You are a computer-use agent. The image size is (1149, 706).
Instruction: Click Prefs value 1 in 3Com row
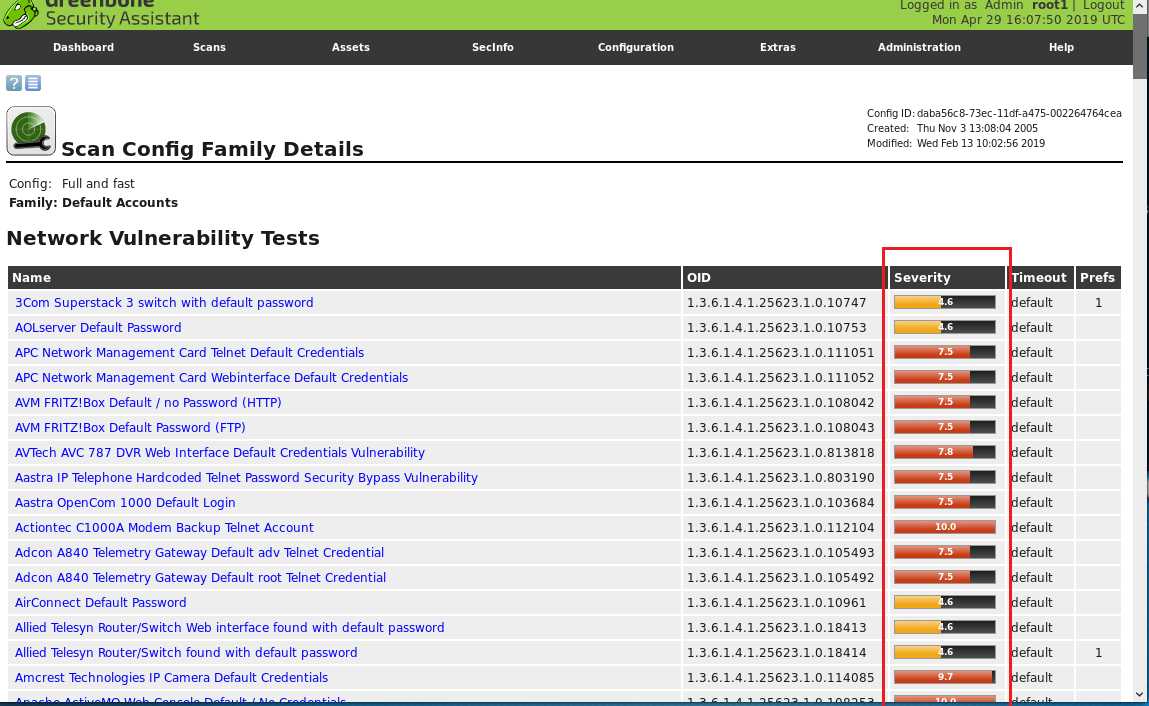pyautogui.click(x=1098, y=302)
